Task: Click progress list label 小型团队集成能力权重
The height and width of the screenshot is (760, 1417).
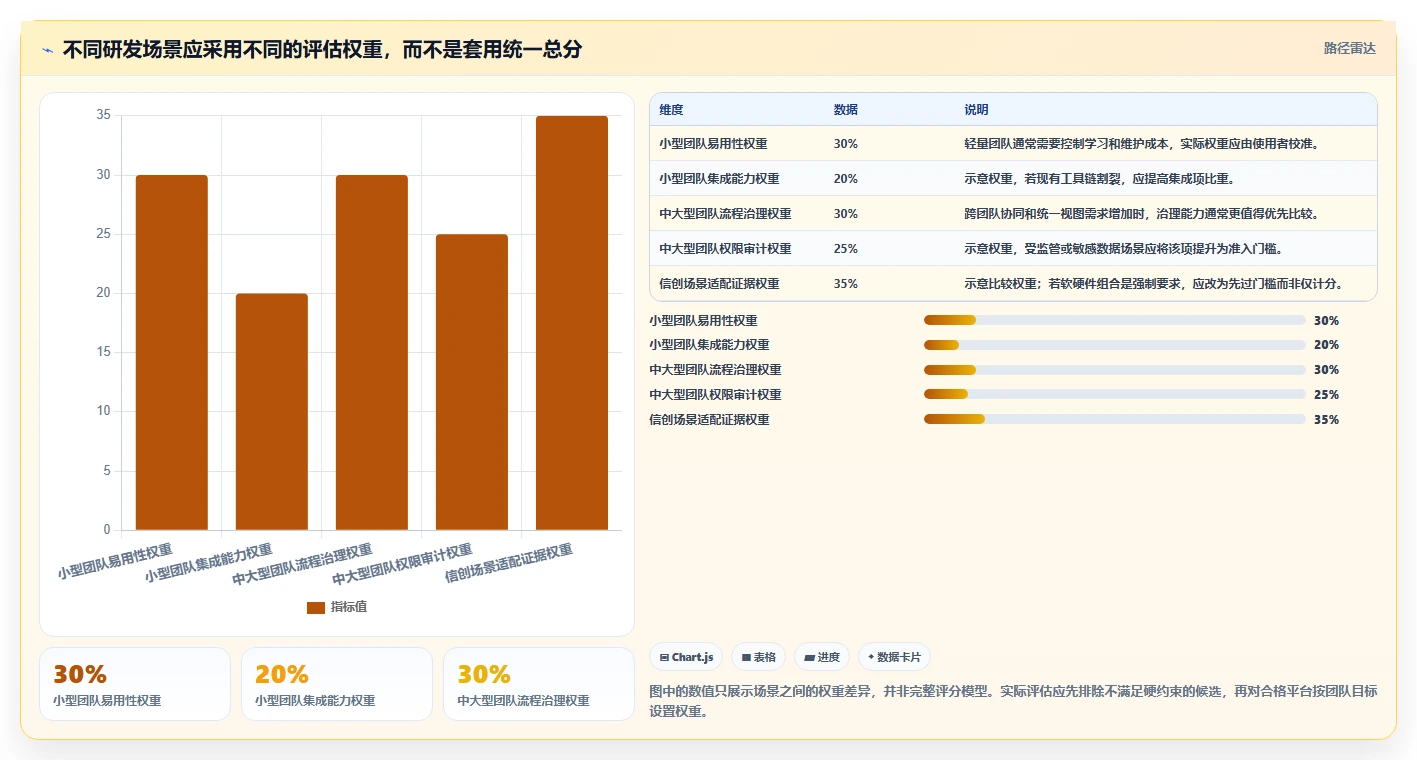Action: [x=709, y=345]
